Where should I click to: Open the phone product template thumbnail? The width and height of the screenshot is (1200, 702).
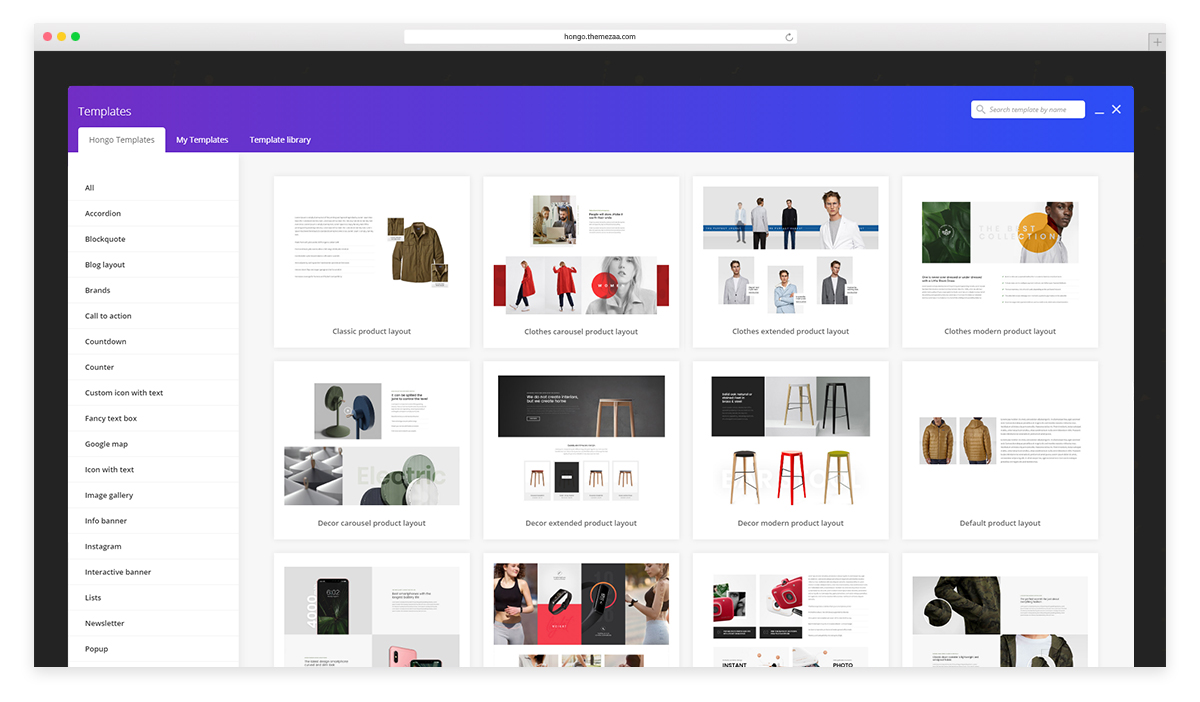click(x=372, y=616)
